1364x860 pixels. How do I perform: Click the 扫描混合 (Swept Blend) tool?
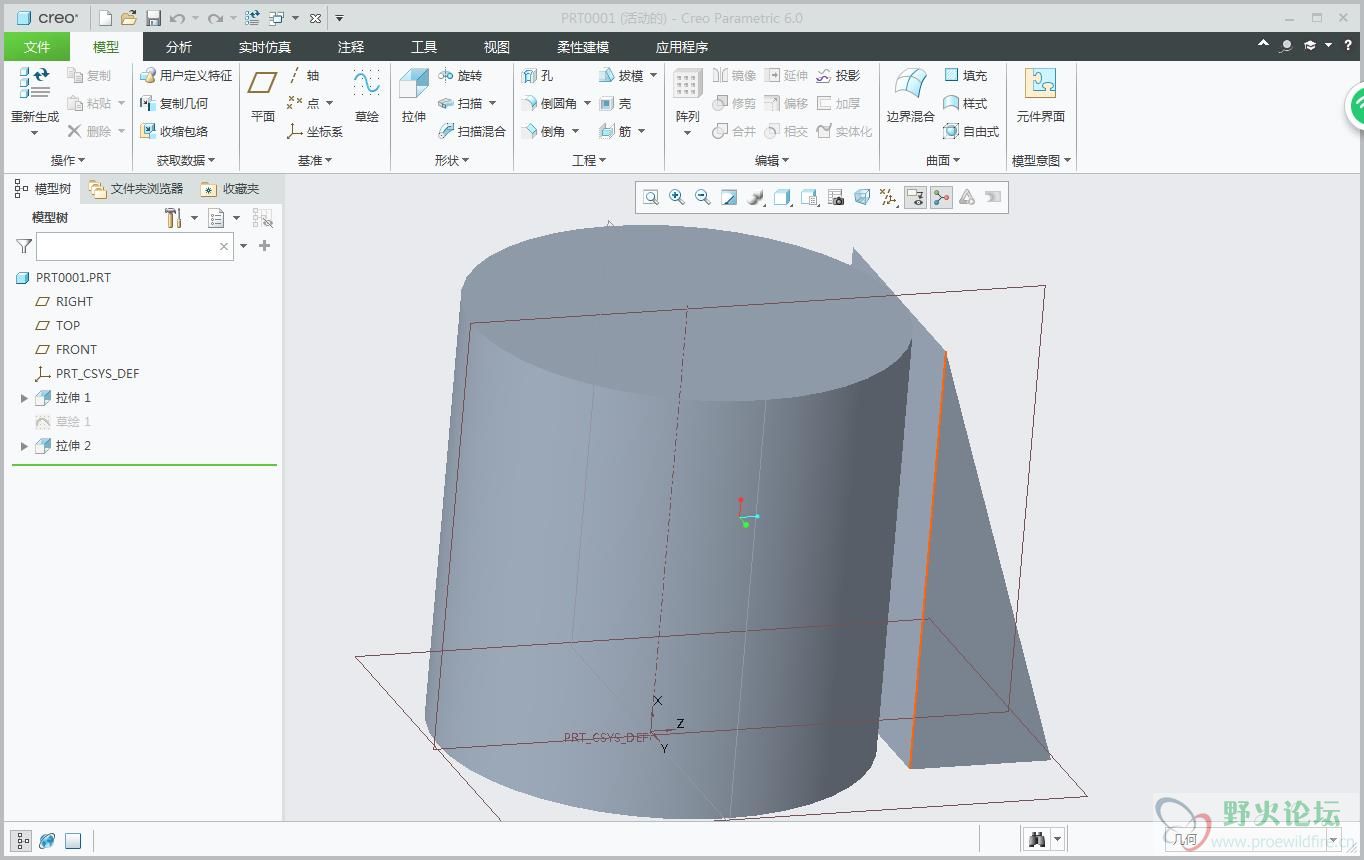[x=472, y=131]
